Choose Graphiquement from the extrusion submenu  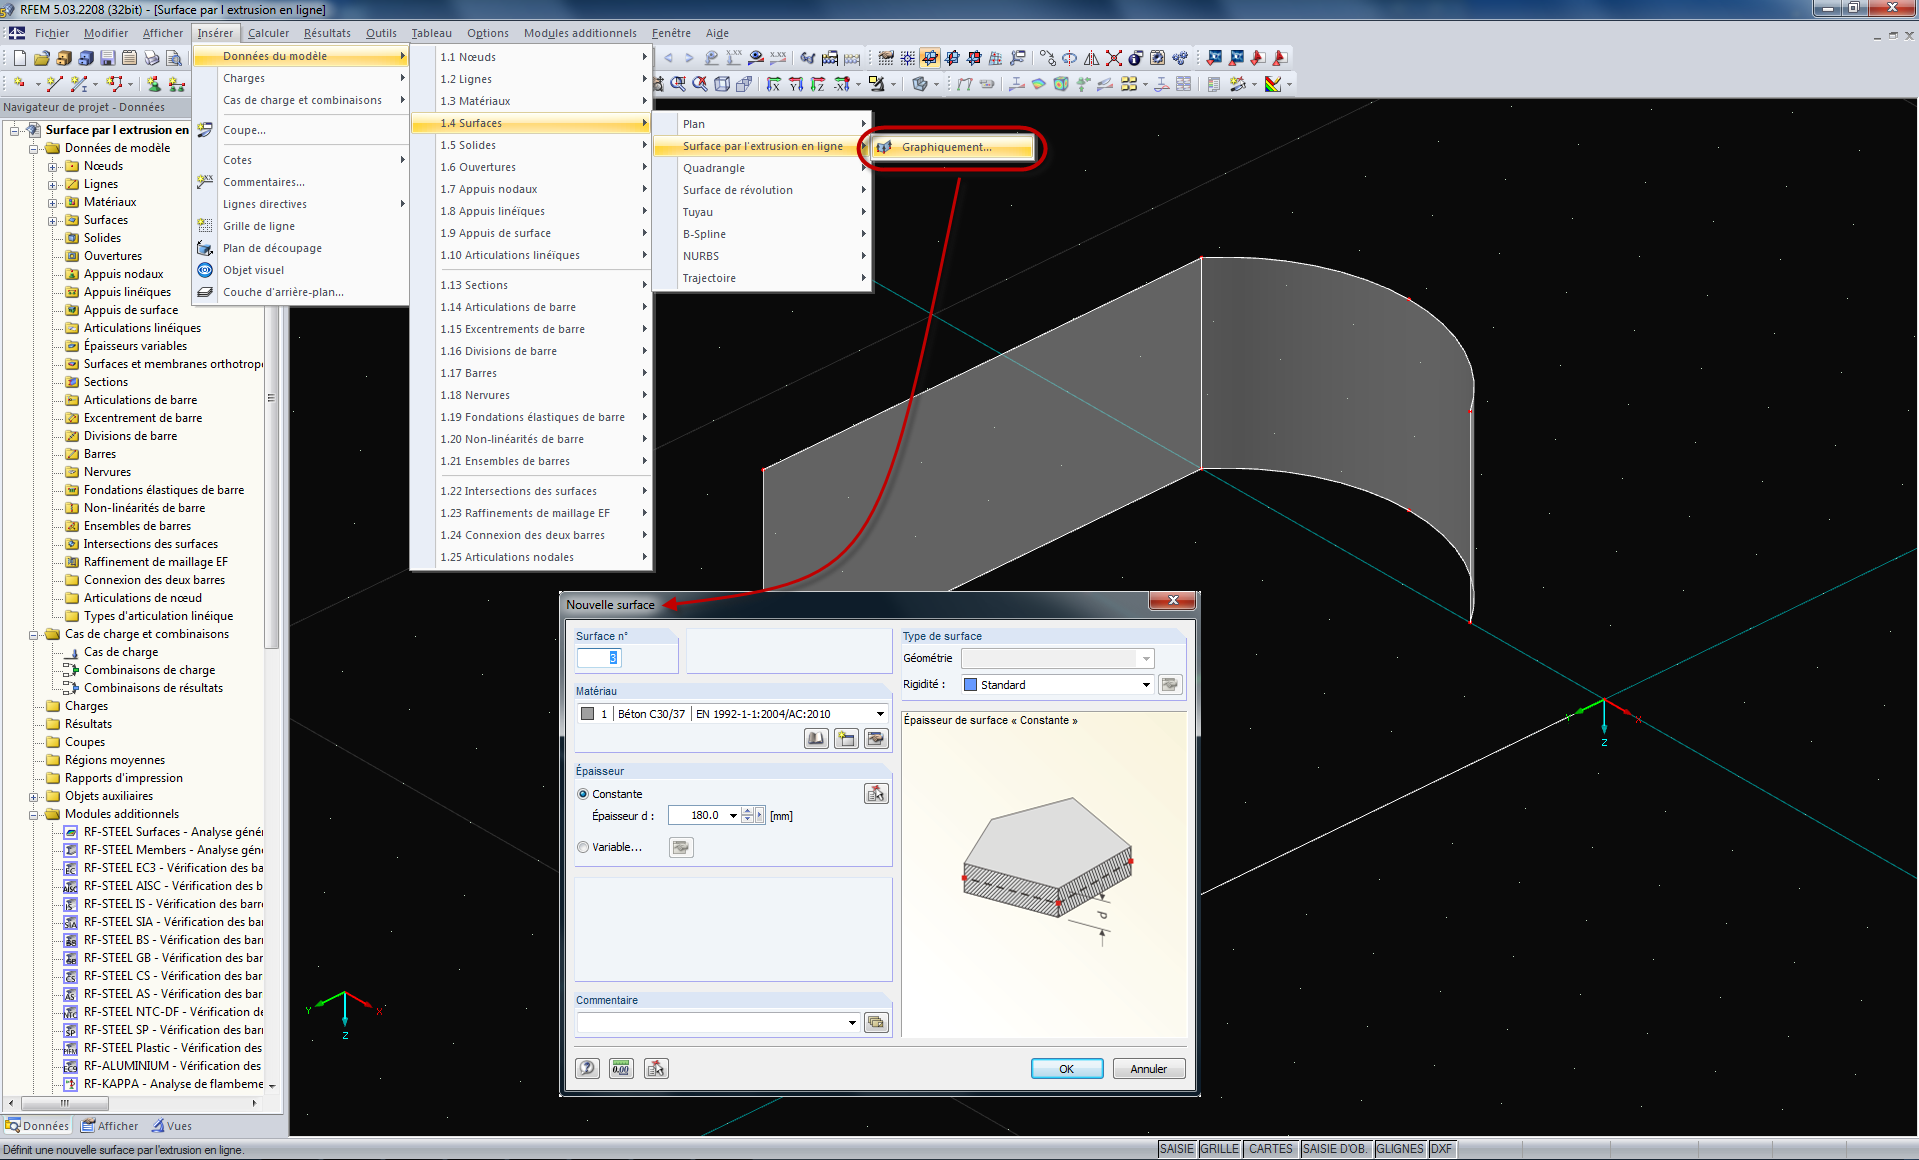tap(945, 147)
